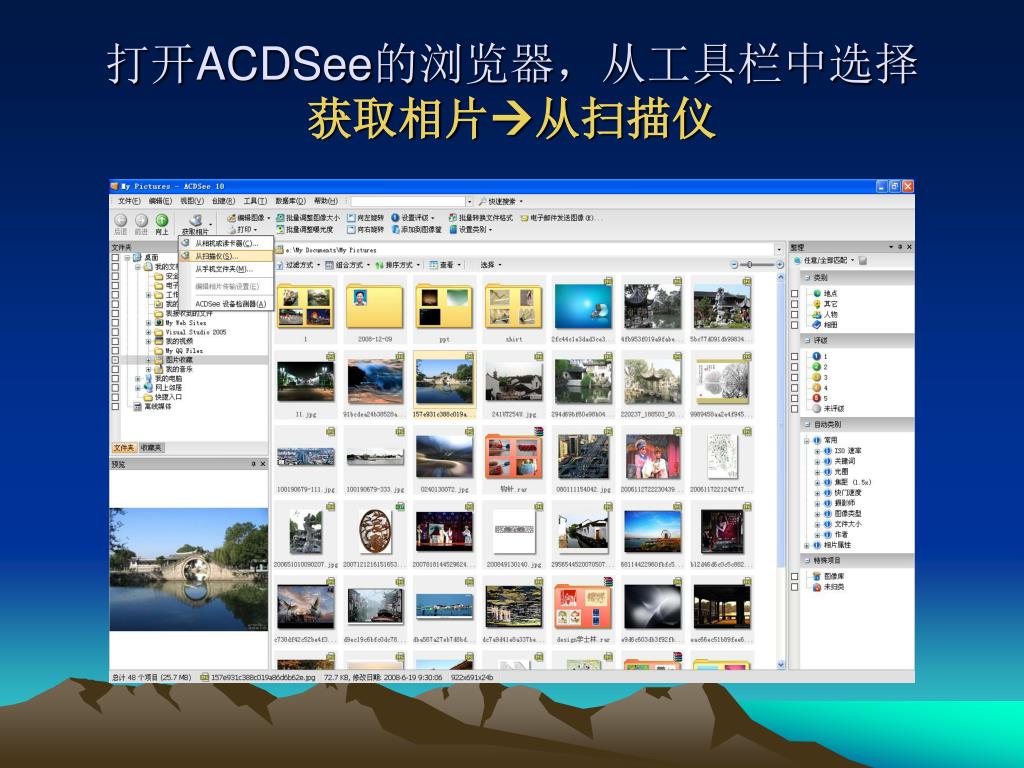
Task: Select the 11.jpg night street thumbnail
Action: tap(306, 386)
